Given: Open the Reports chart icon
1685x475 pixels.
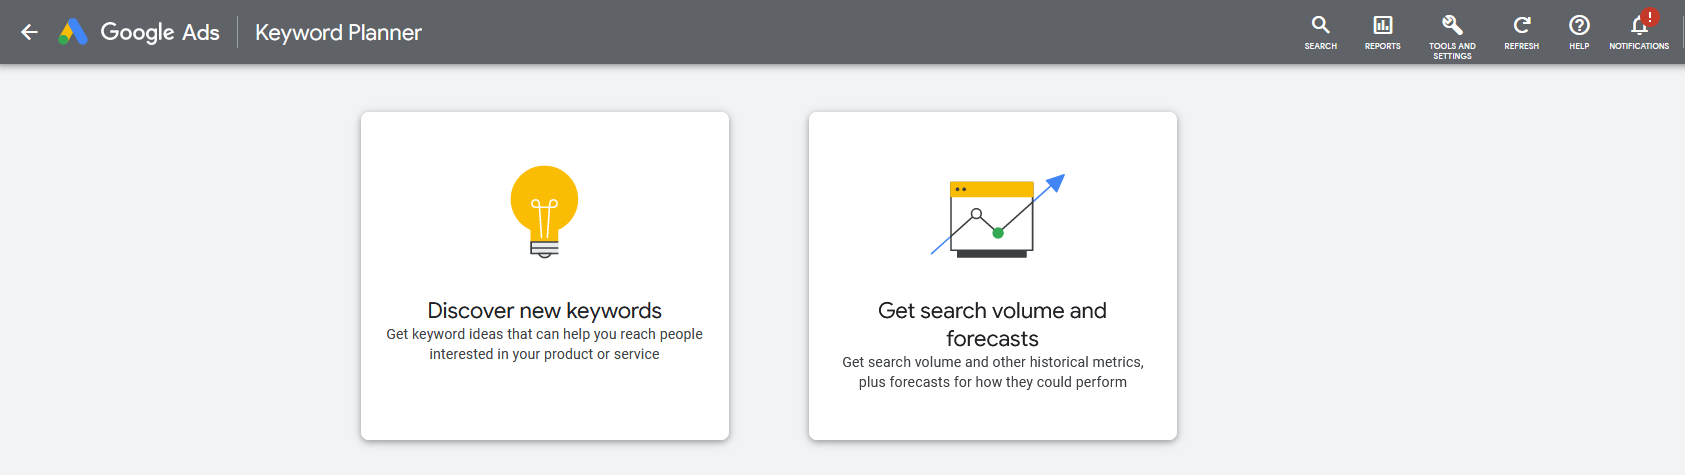Looking at the screenshot, I should (1383, 25).
